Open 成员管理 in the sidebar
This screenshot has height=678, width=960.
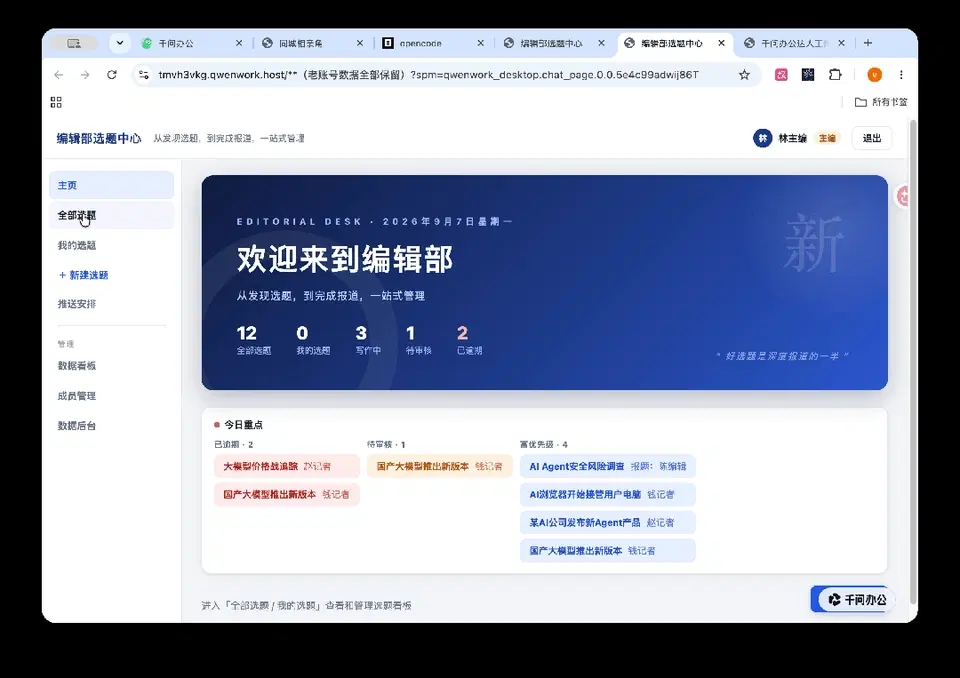coord(111,396)
